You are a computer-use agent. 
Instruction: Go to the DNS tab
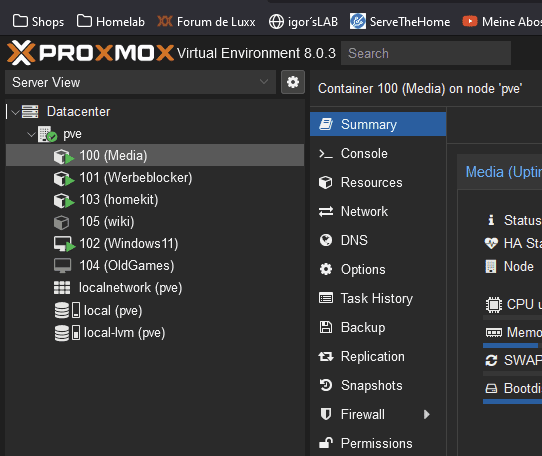pos(378,240)
